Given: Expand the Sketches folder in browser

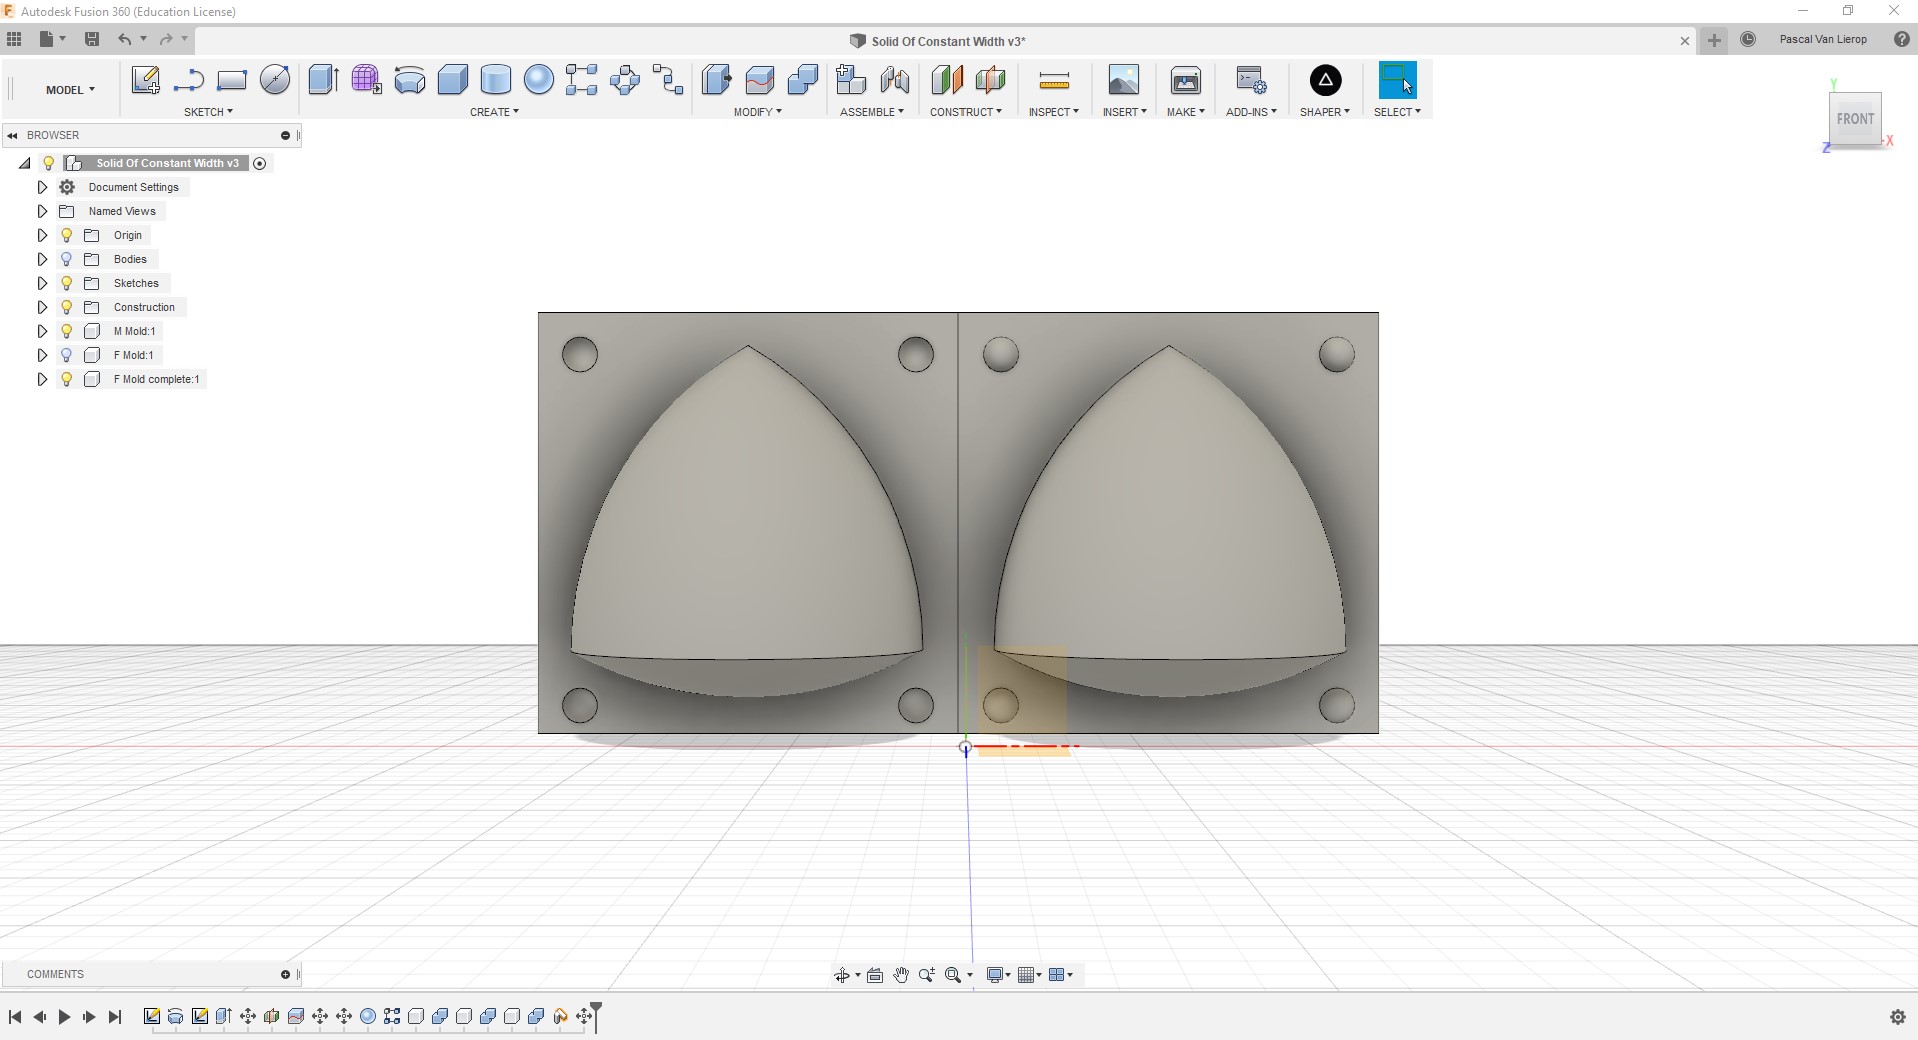Looking at the screenshot, I should (42, 283).
